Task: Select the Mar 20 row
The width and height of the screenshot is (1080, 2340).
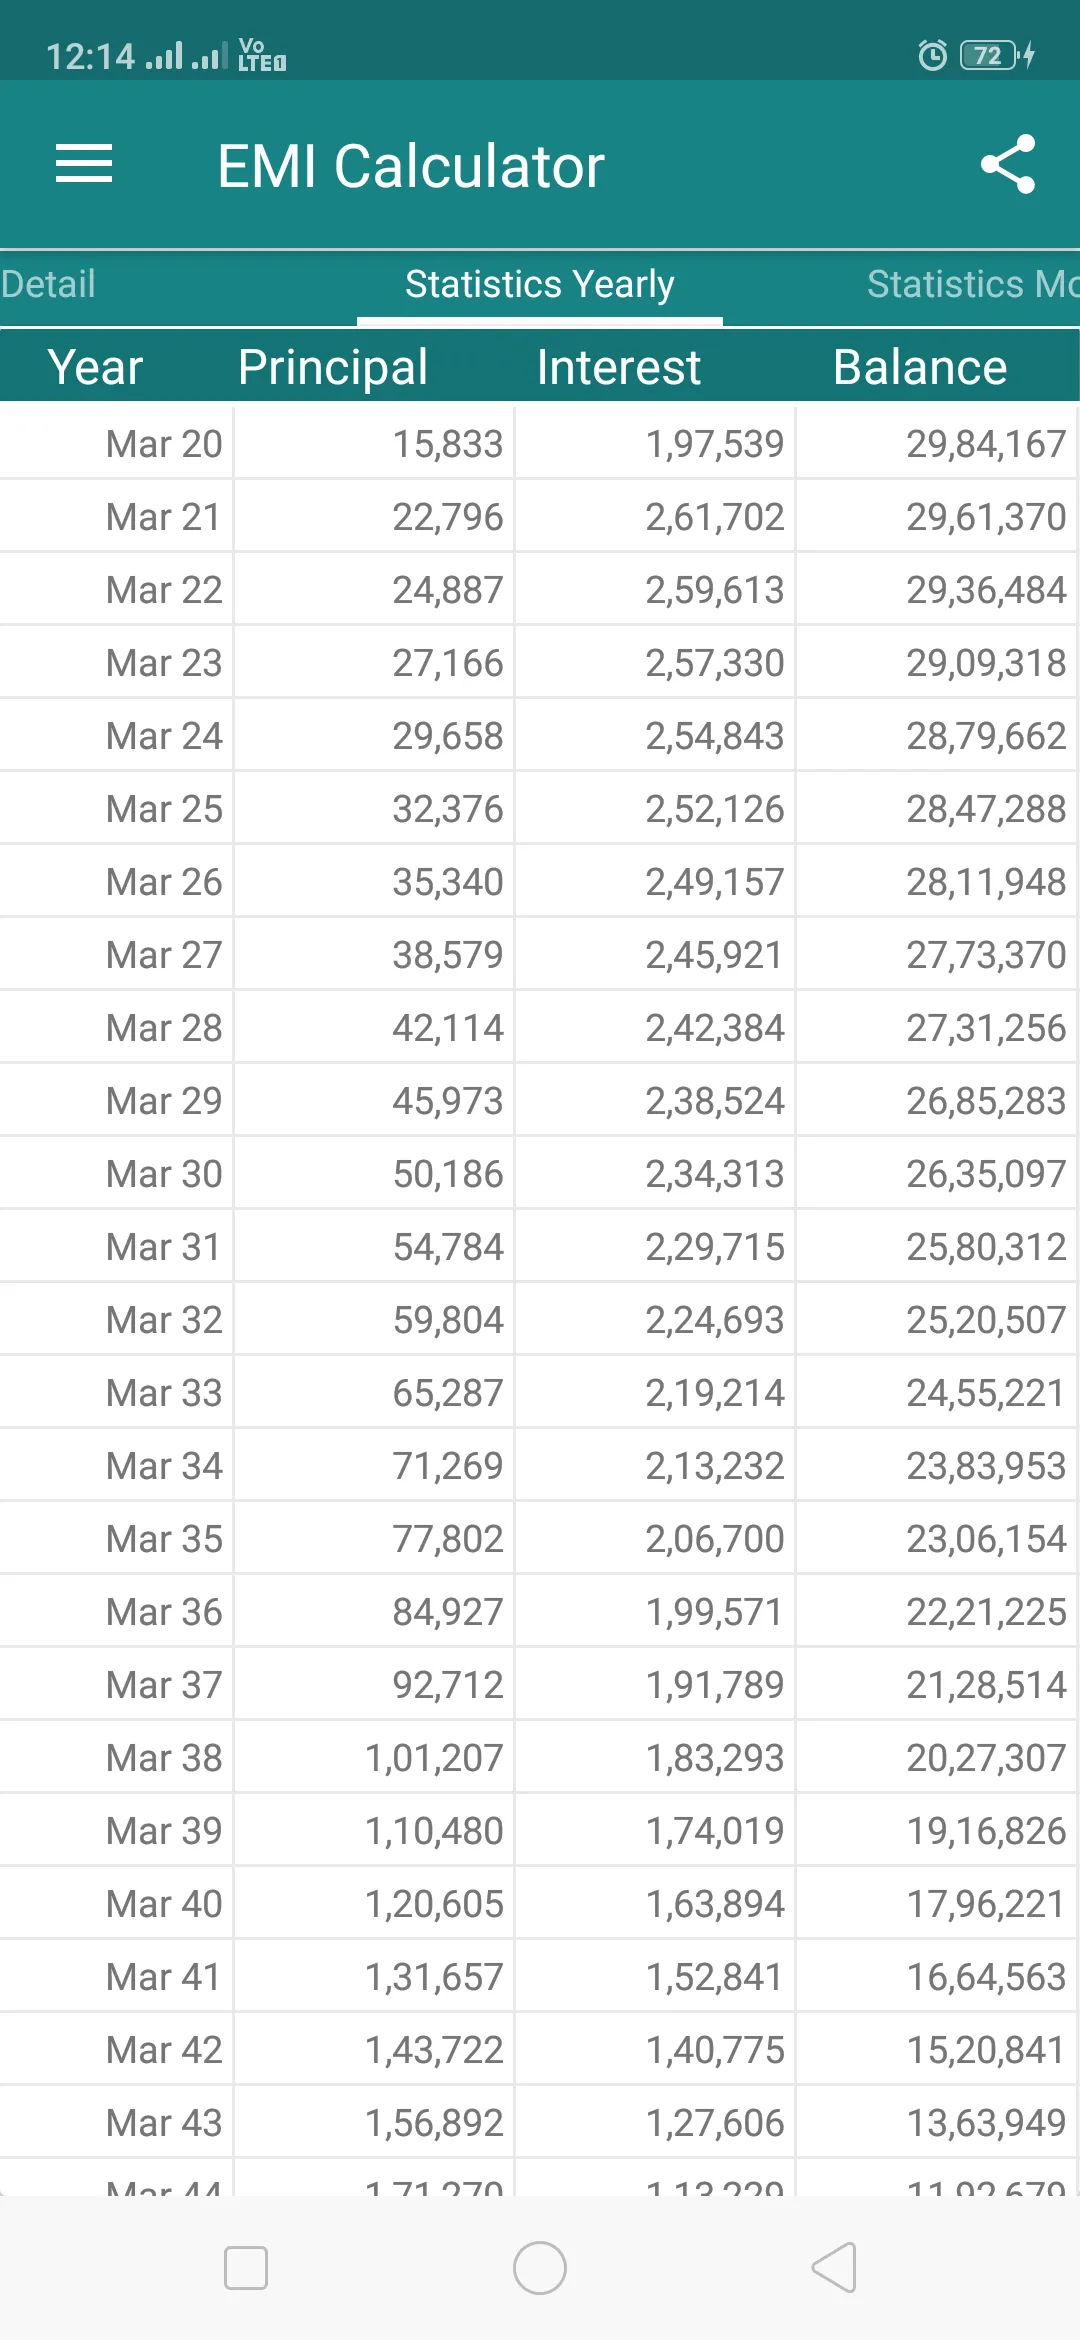Action: (x=540, y=444)
